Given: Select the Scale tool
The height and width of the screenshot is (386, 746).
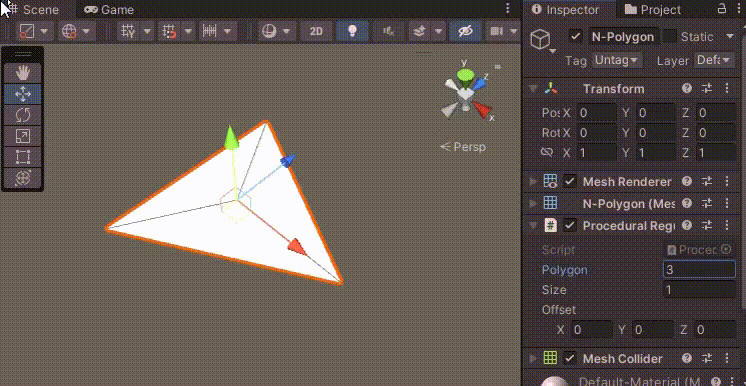Looking at the screenshot, I should (23, 136).
